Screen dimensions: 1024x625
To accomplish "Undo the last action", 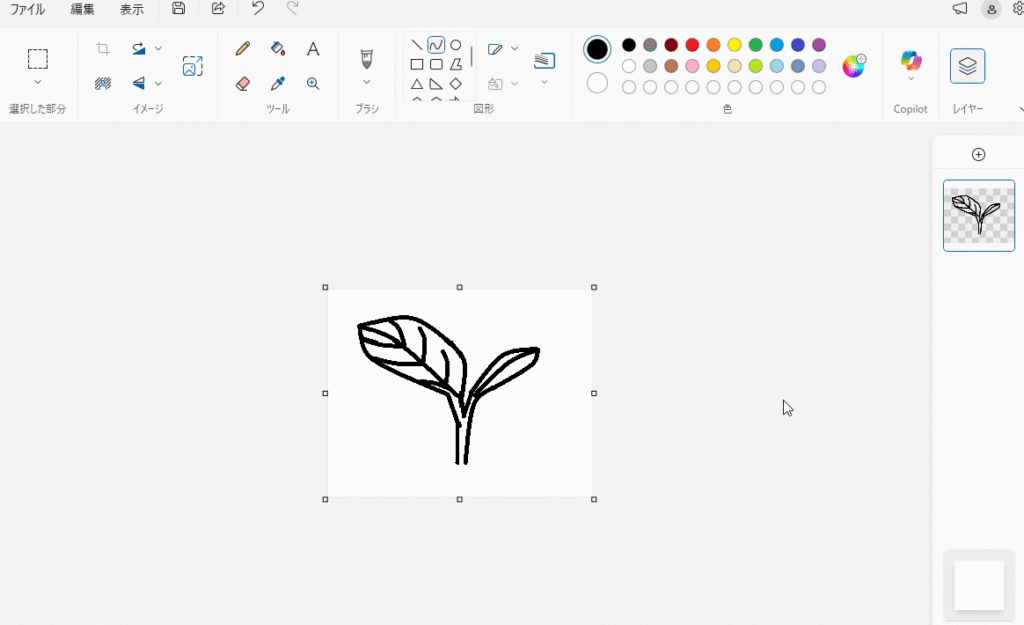I will 257,8.
